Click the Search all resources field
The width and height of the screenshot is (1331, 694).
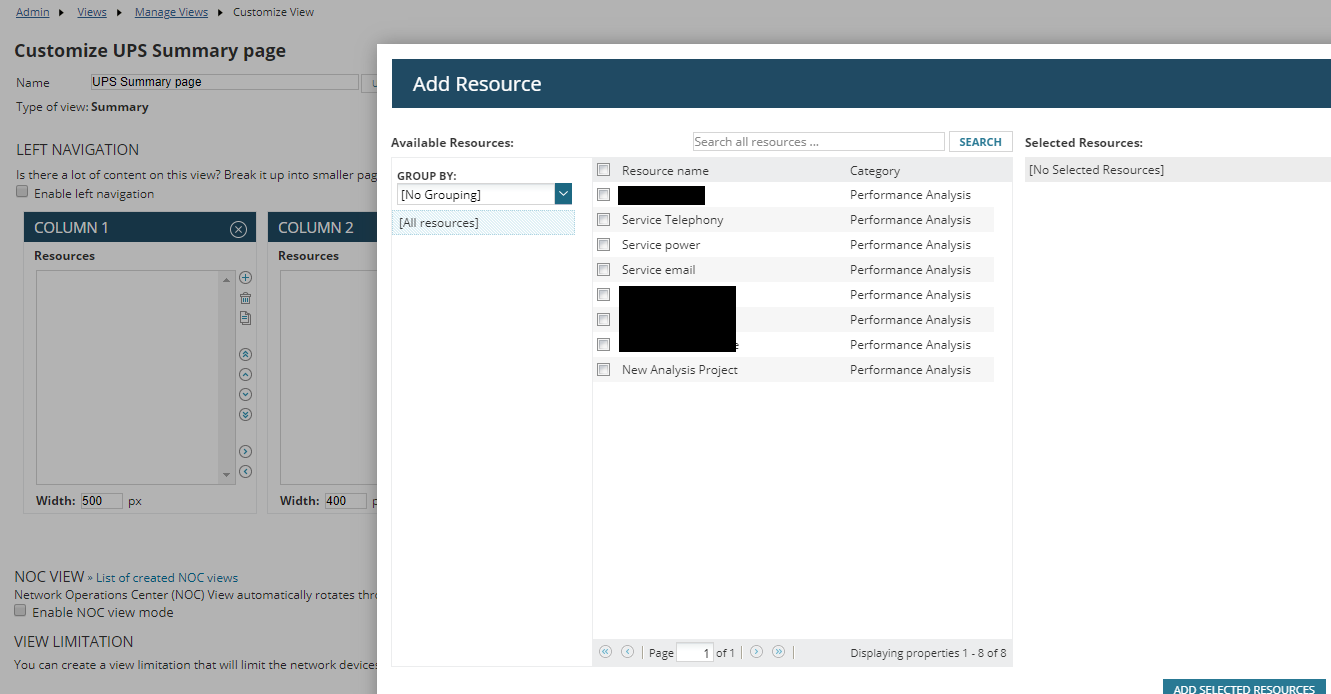tap(818, 142)
